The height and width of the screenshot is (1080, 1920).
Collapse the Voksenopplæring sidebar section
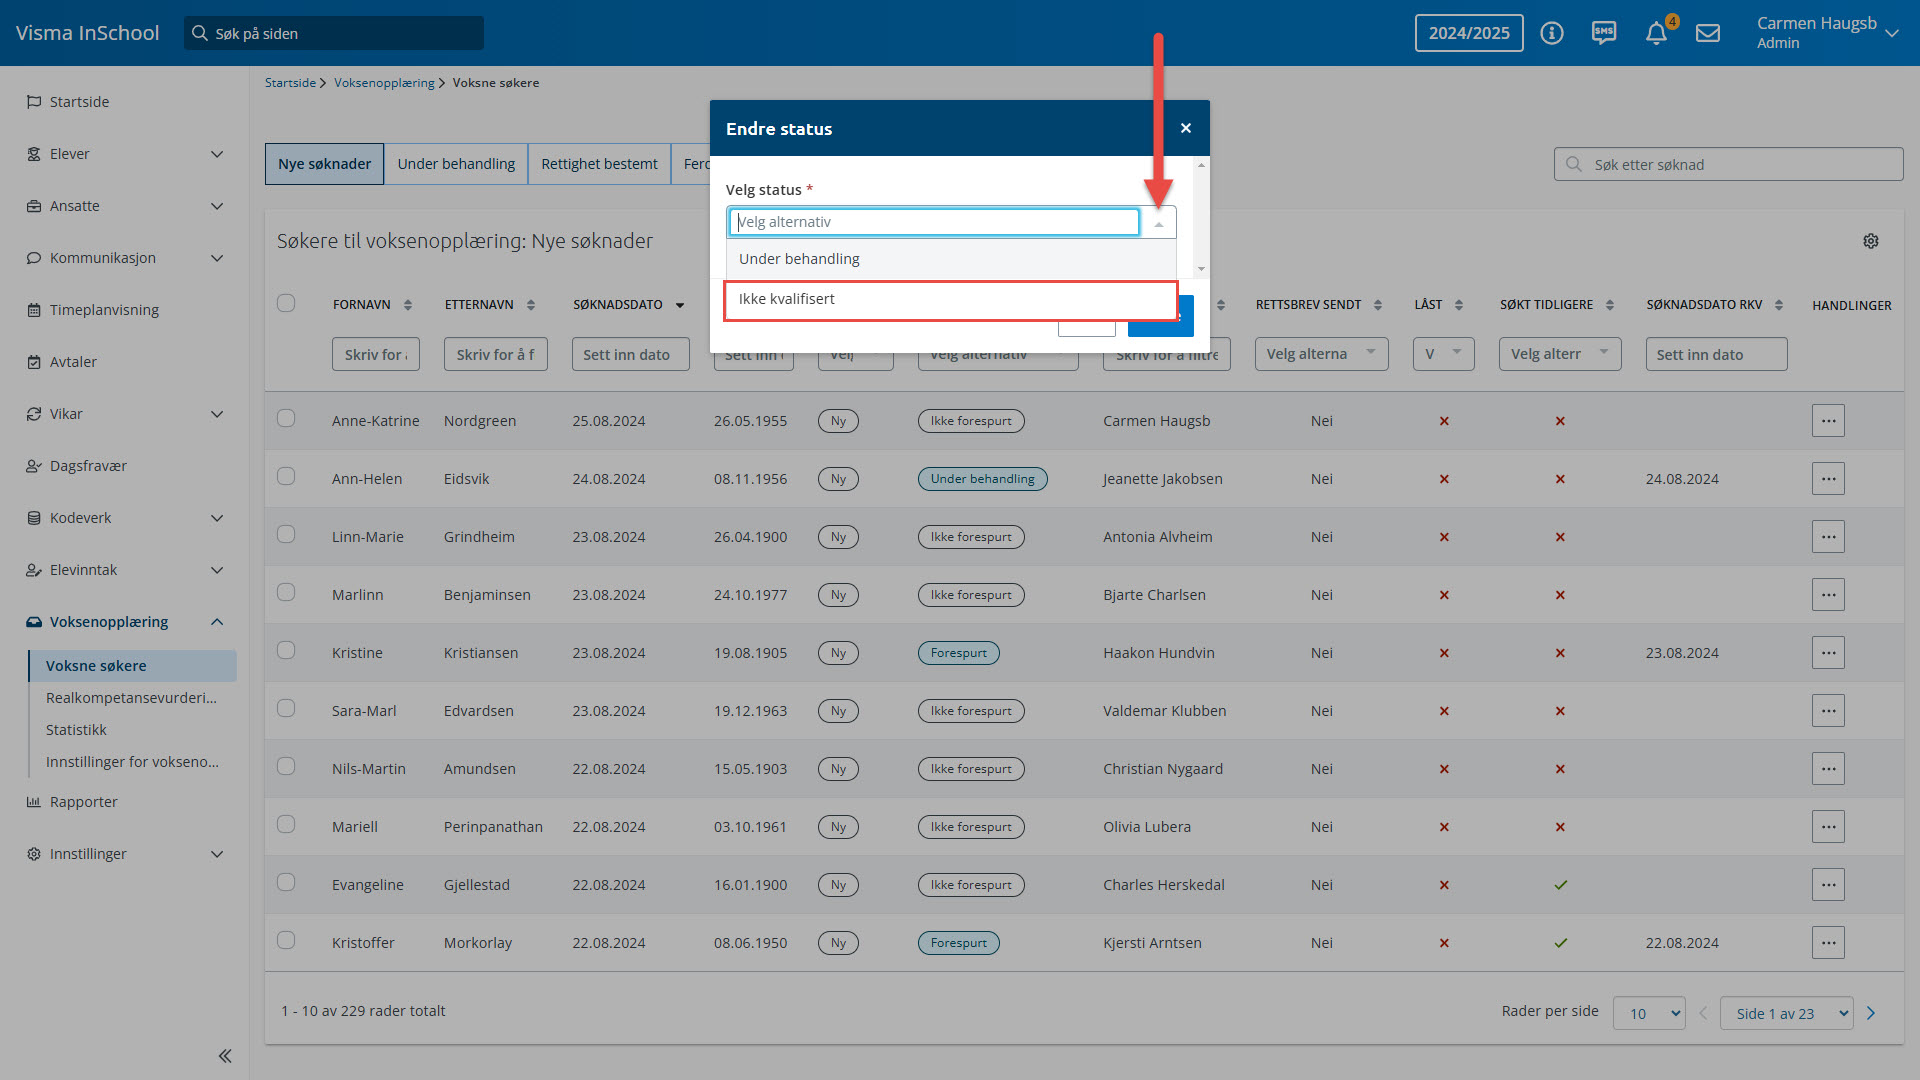pyautogui.click(x=217, y=622)
